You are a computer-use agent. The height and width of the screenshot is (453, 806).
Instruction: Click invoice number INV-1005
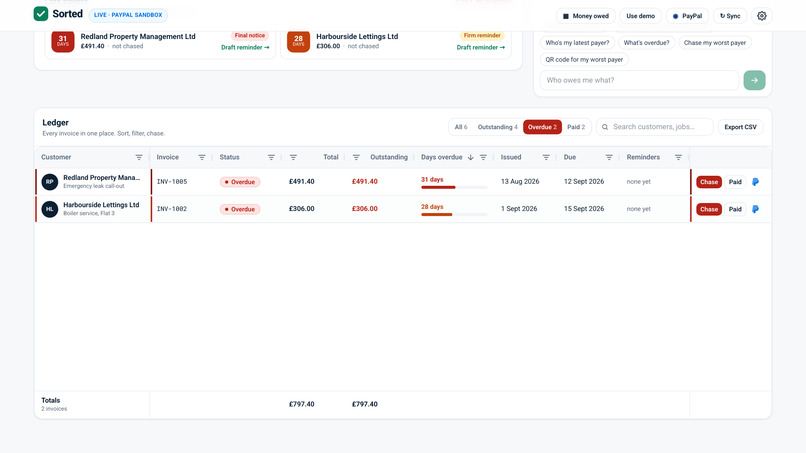172,182
